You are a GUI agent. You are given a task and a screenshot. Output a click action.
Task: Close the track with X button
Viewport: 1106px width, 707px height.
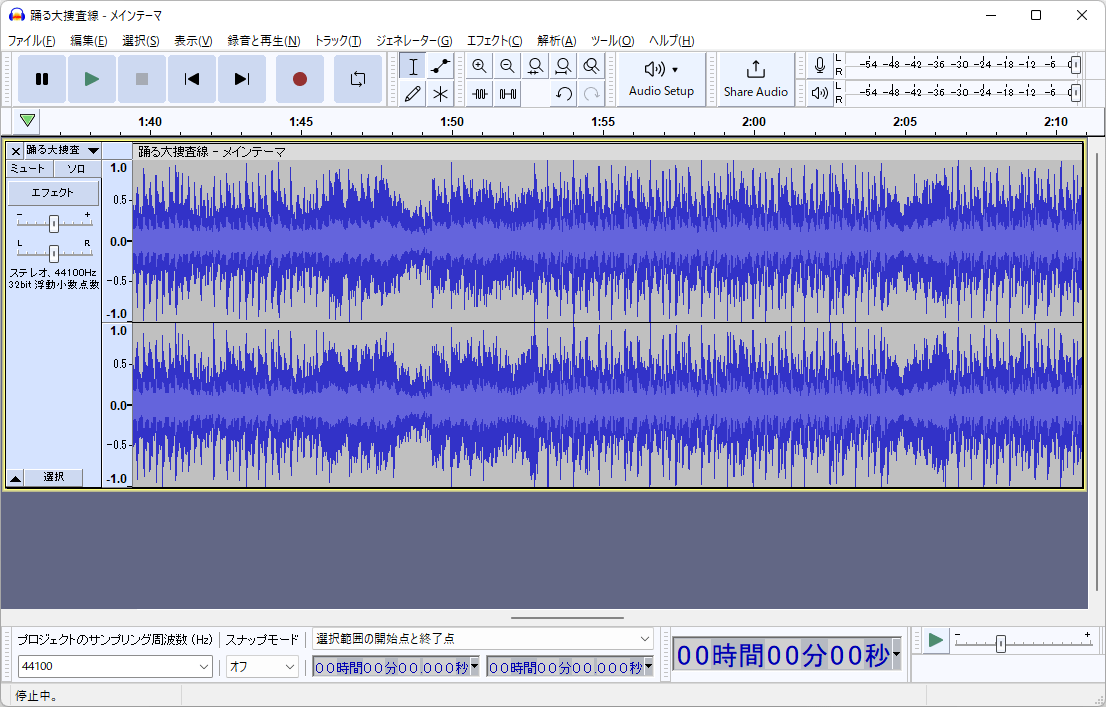click(x=16, y=151)
